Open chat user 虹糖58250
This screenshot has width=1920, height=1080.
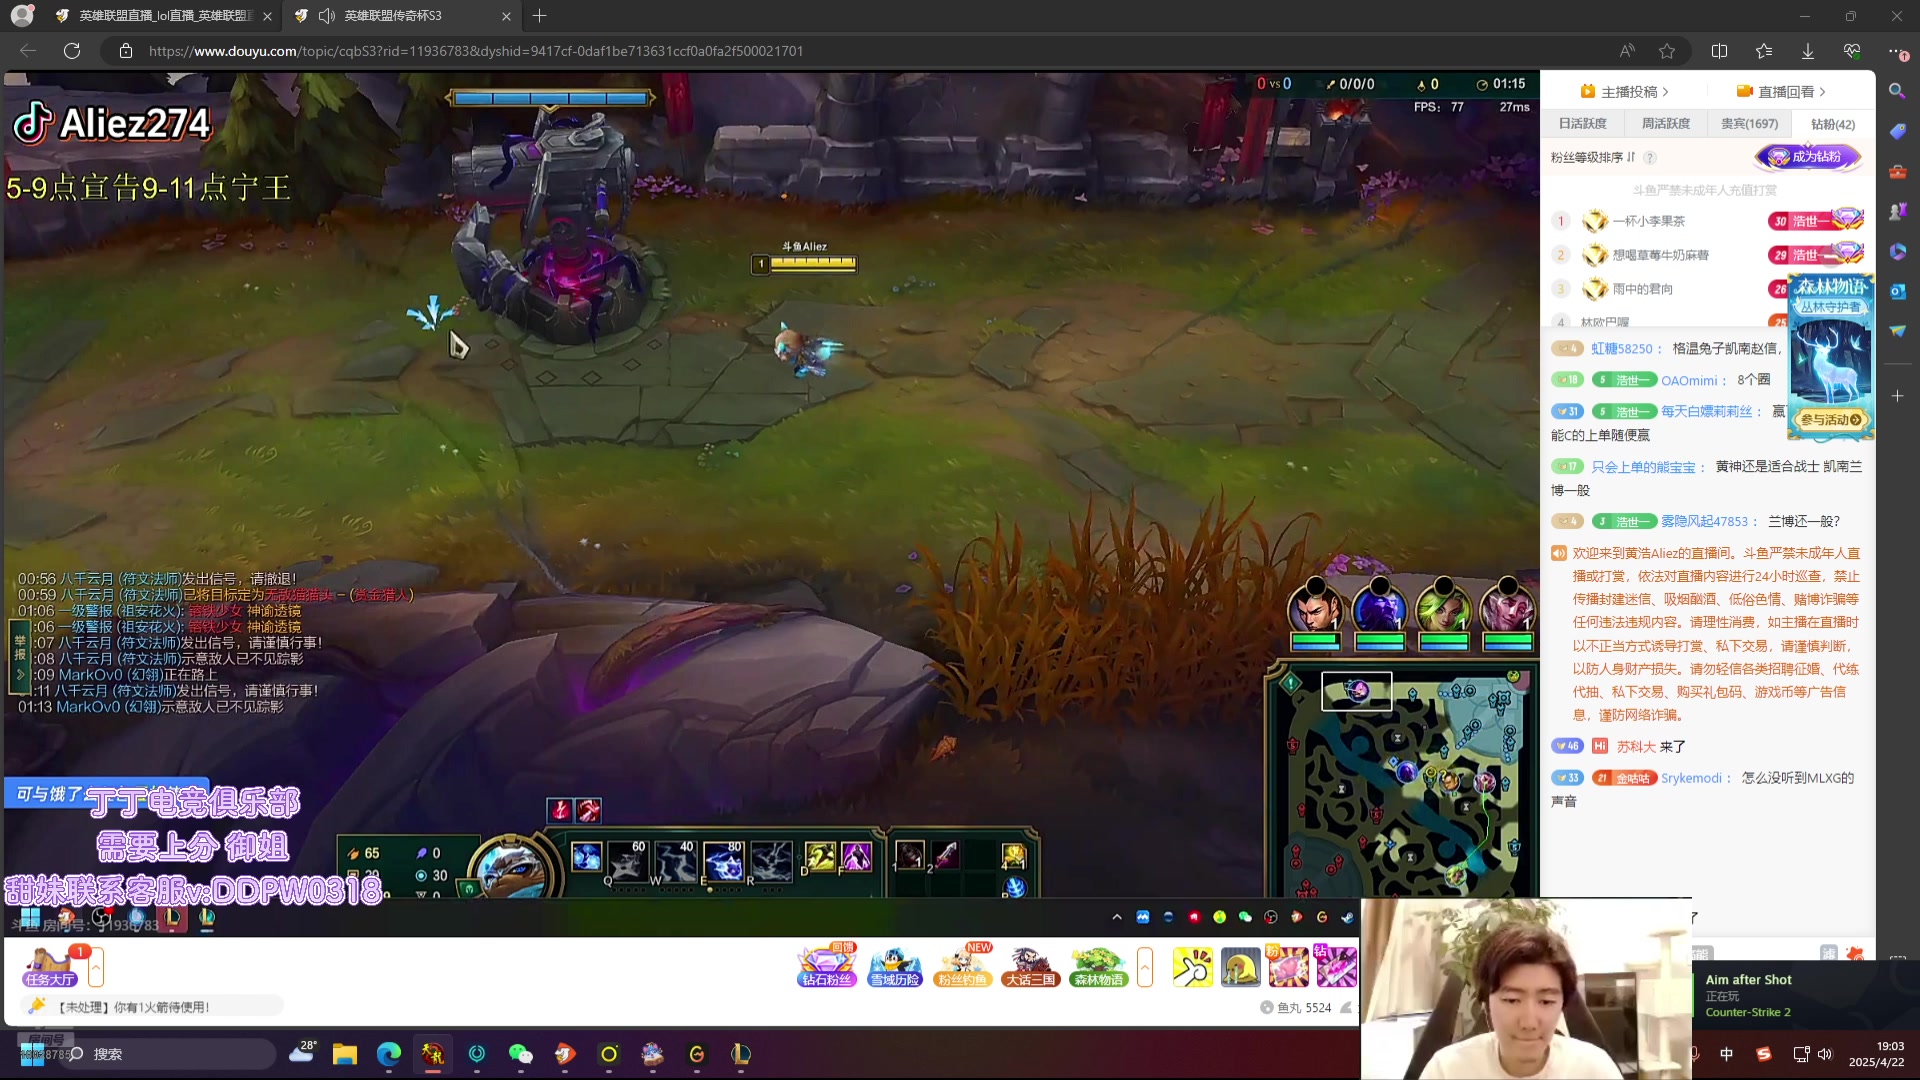[1626, 349]
